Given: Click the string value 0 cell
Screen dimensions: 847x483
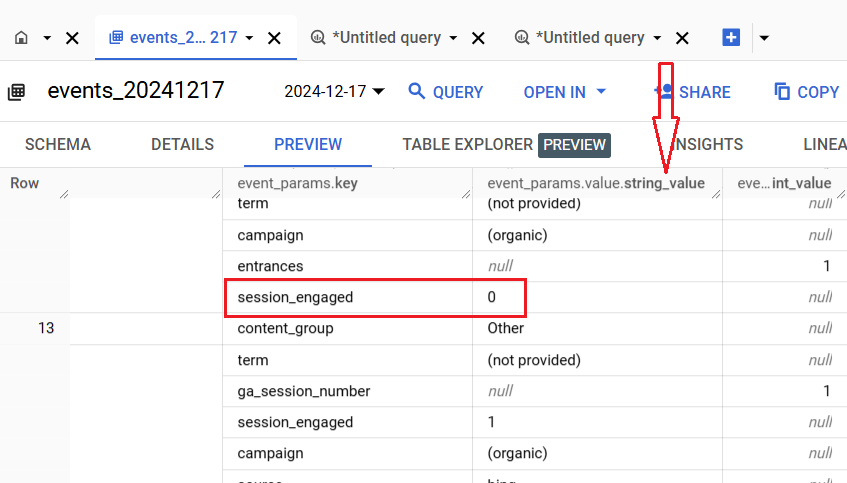Looking at the screenshot, I should (597, 297).
